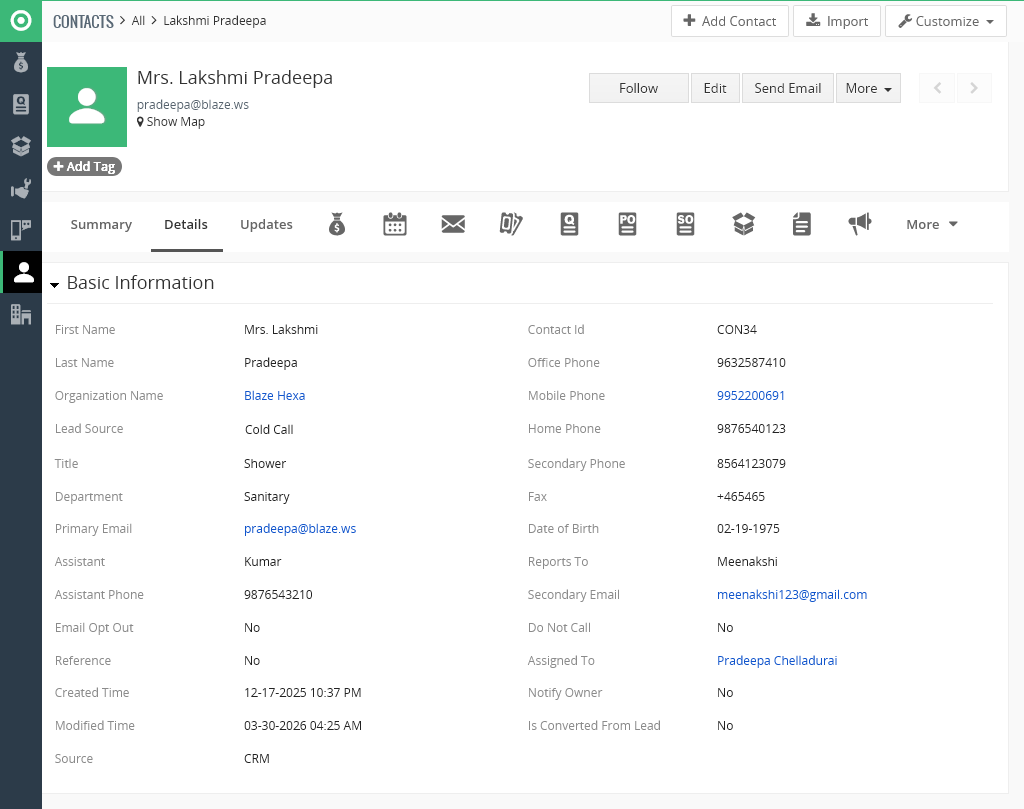Click Source value CRM
1024x809 pixels.
pyautogui.click(x=257, y=759)
